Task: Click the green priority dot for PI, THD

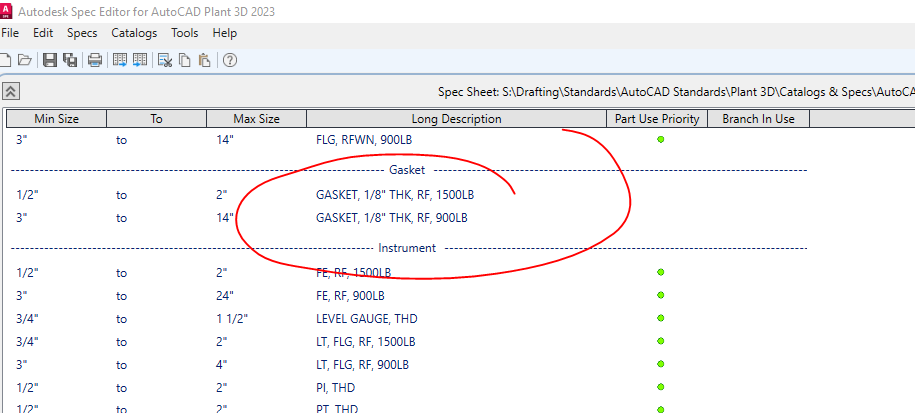Action: [661, 387]
